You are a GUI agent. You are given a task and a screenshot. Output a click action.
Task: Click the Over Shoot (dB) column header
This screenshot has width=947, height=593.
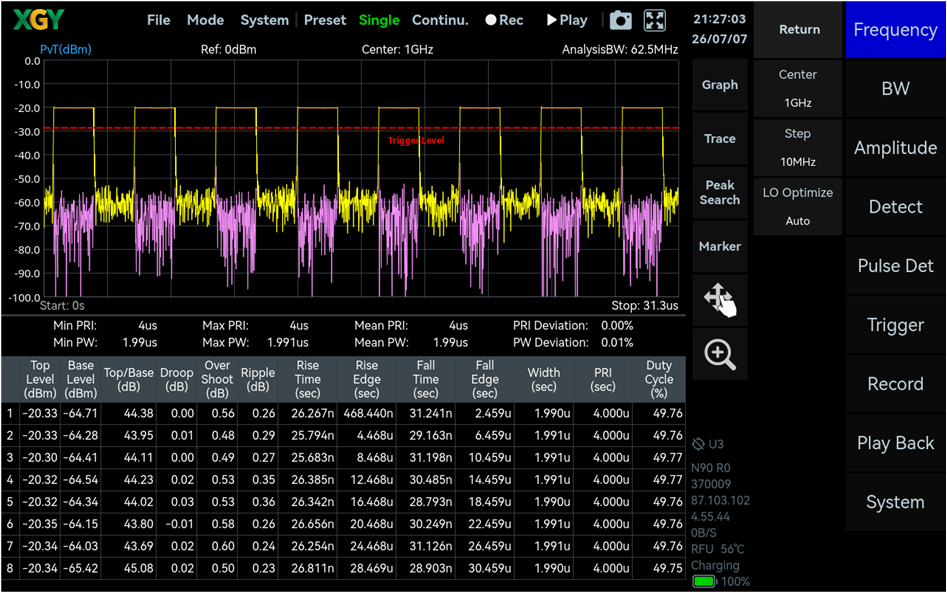click(x=217, y=379)
